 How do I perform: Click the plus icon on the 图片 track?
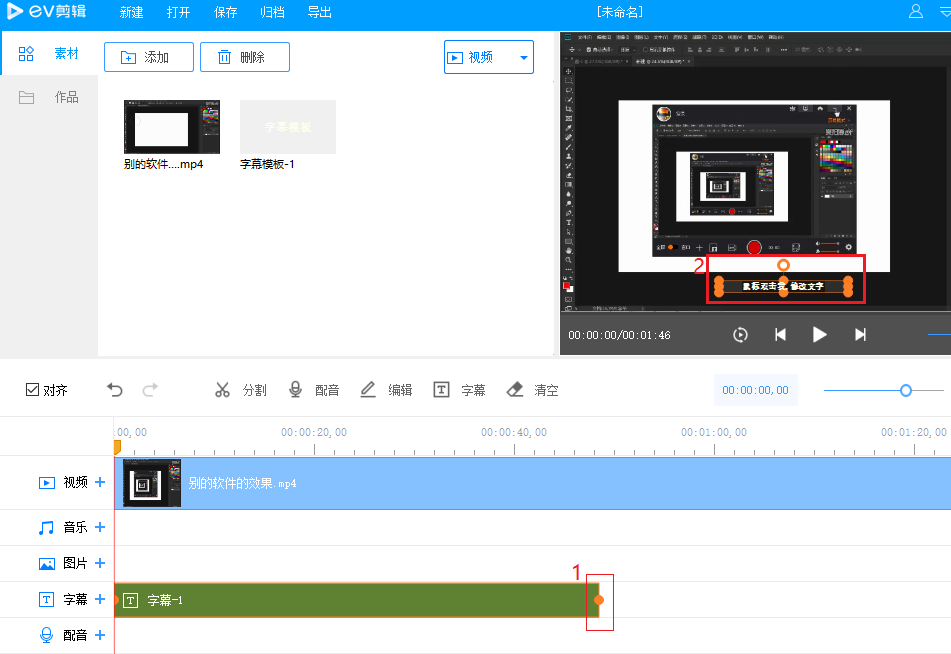(x=100, y=563)
